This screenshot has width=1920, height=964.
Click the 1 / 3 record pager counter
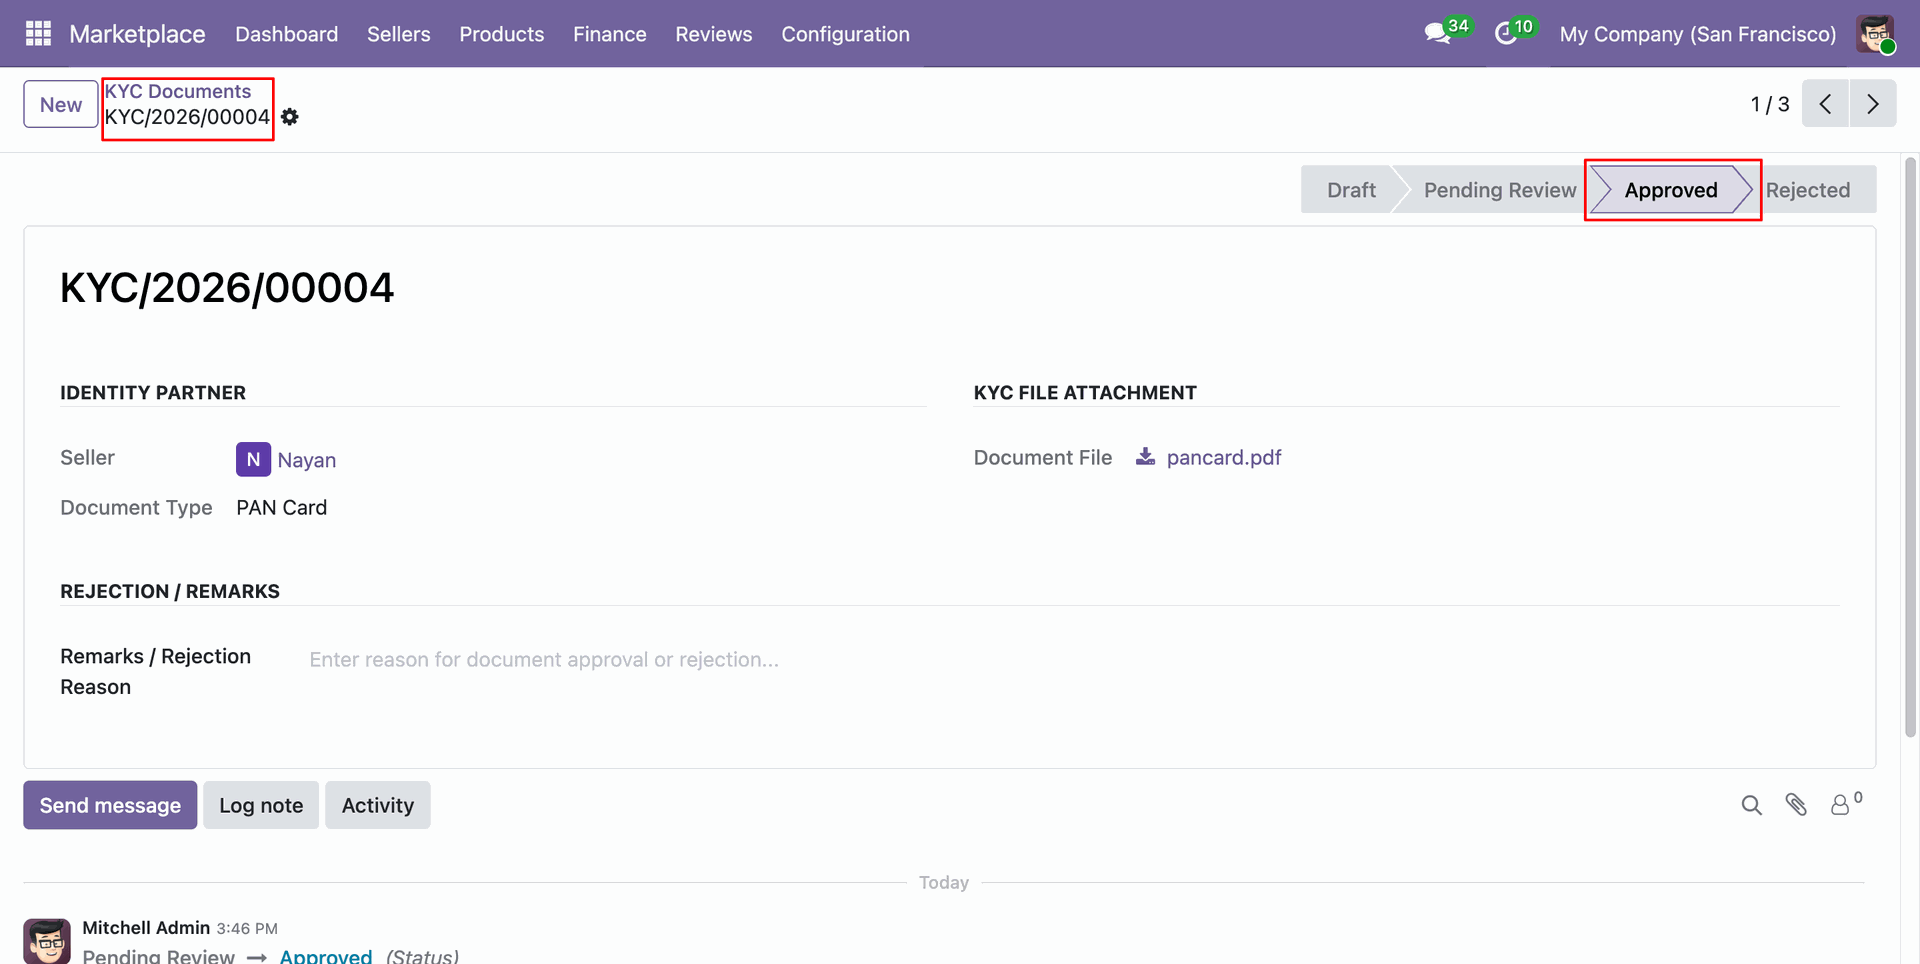(x=1770, y=104)
